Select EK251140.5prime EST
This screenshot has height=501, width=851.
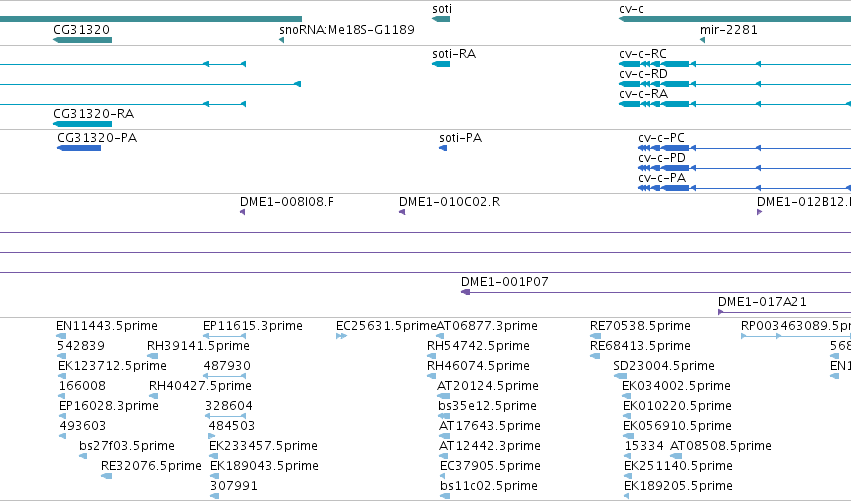(x=628, y=476)
